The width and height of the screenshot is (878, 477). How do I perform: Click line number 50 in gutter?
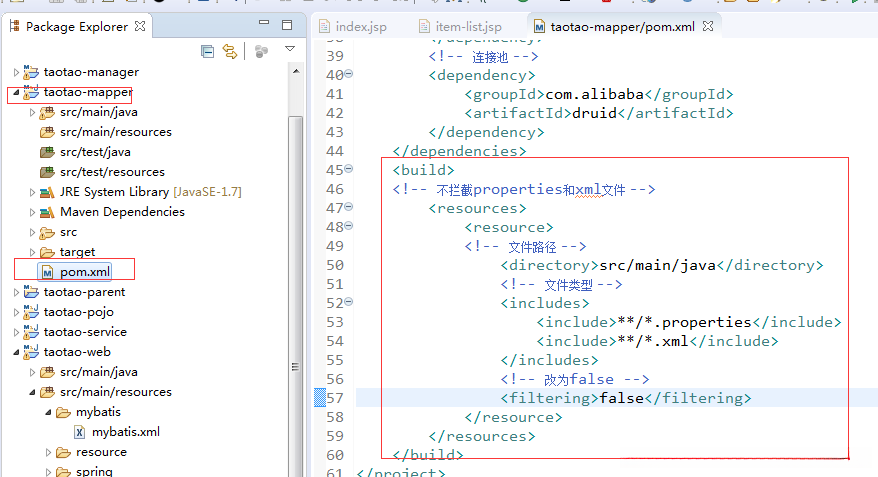point(334,265)
